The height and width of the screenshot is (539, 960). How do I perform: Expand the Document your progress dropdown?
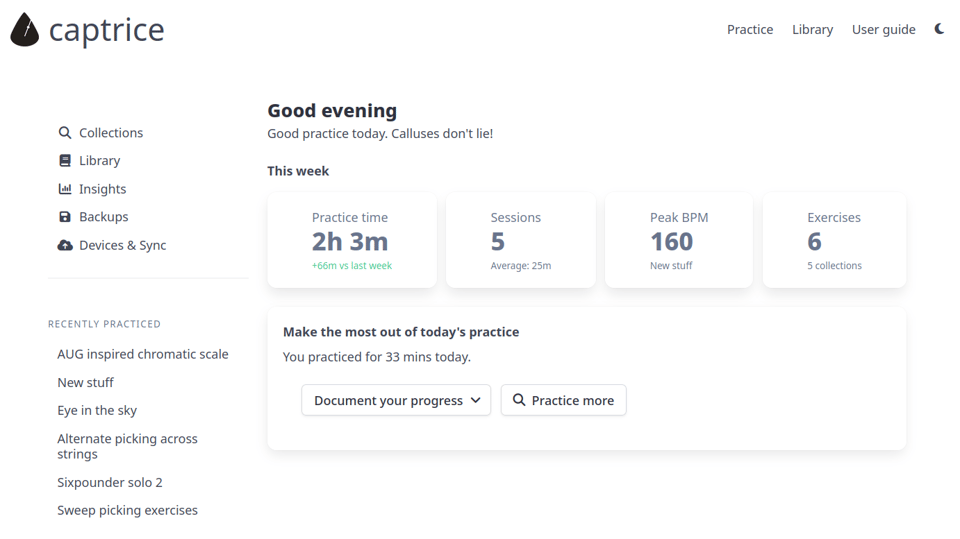396,400
